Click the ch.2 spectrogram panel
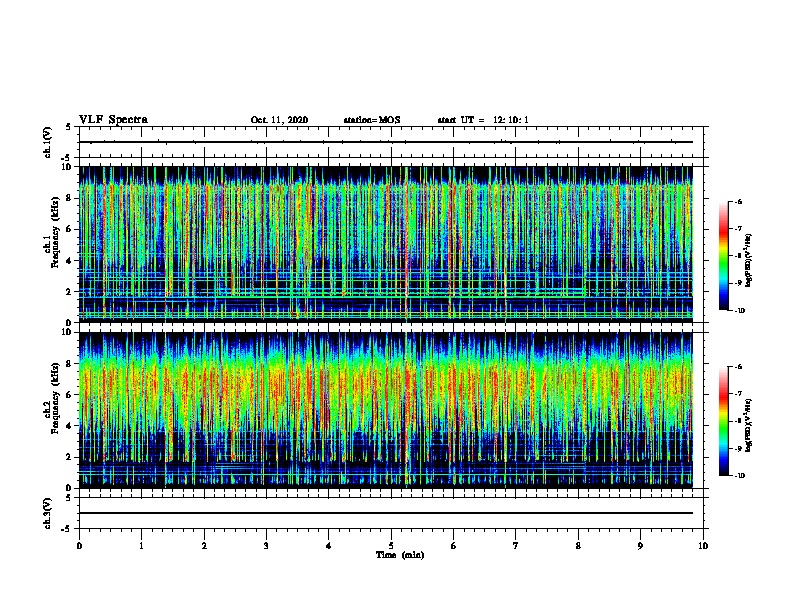Image resolution: width=792 pixels, height=612 pixels. point(386,410)
